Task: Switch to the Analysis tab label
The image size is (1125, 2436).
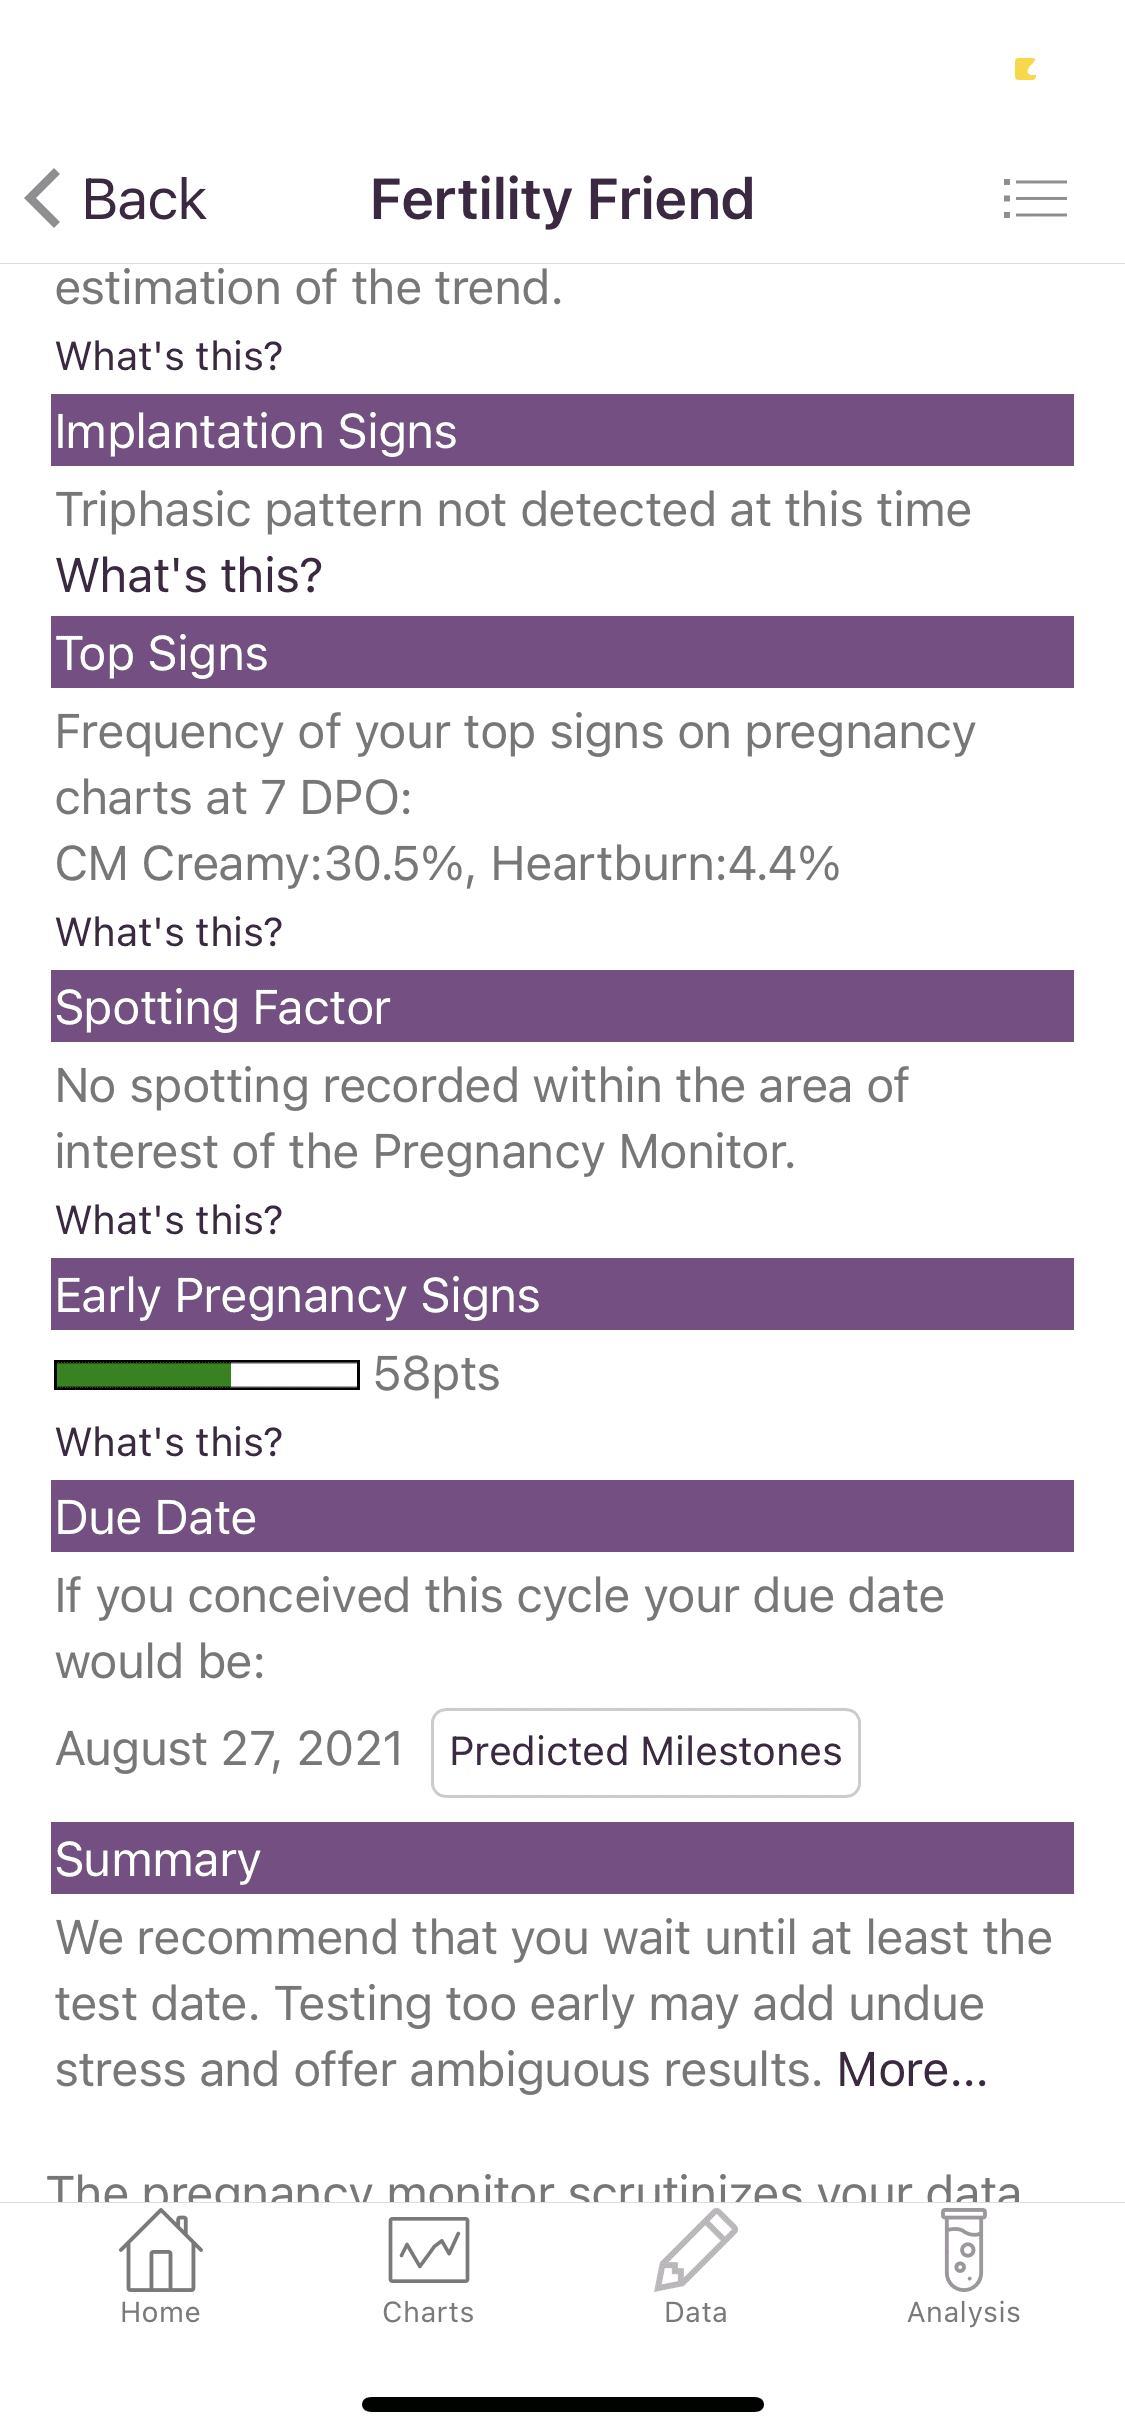Action: (964, 2312)
